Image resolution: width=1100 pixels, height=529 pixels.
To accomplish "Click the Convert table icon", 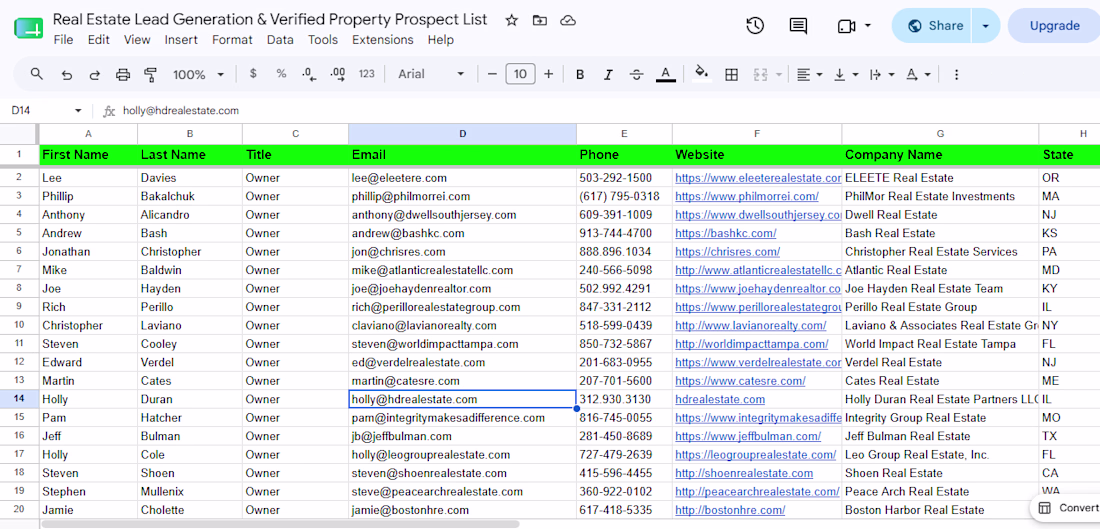I will pyautogui.click(x=1045, y=508).
